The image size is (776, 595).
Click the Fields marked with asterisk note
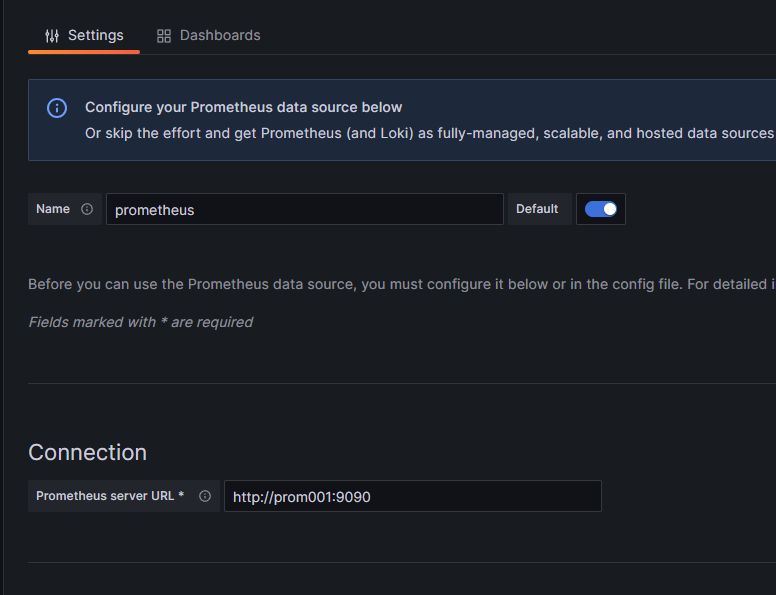(x=141, y=322)
